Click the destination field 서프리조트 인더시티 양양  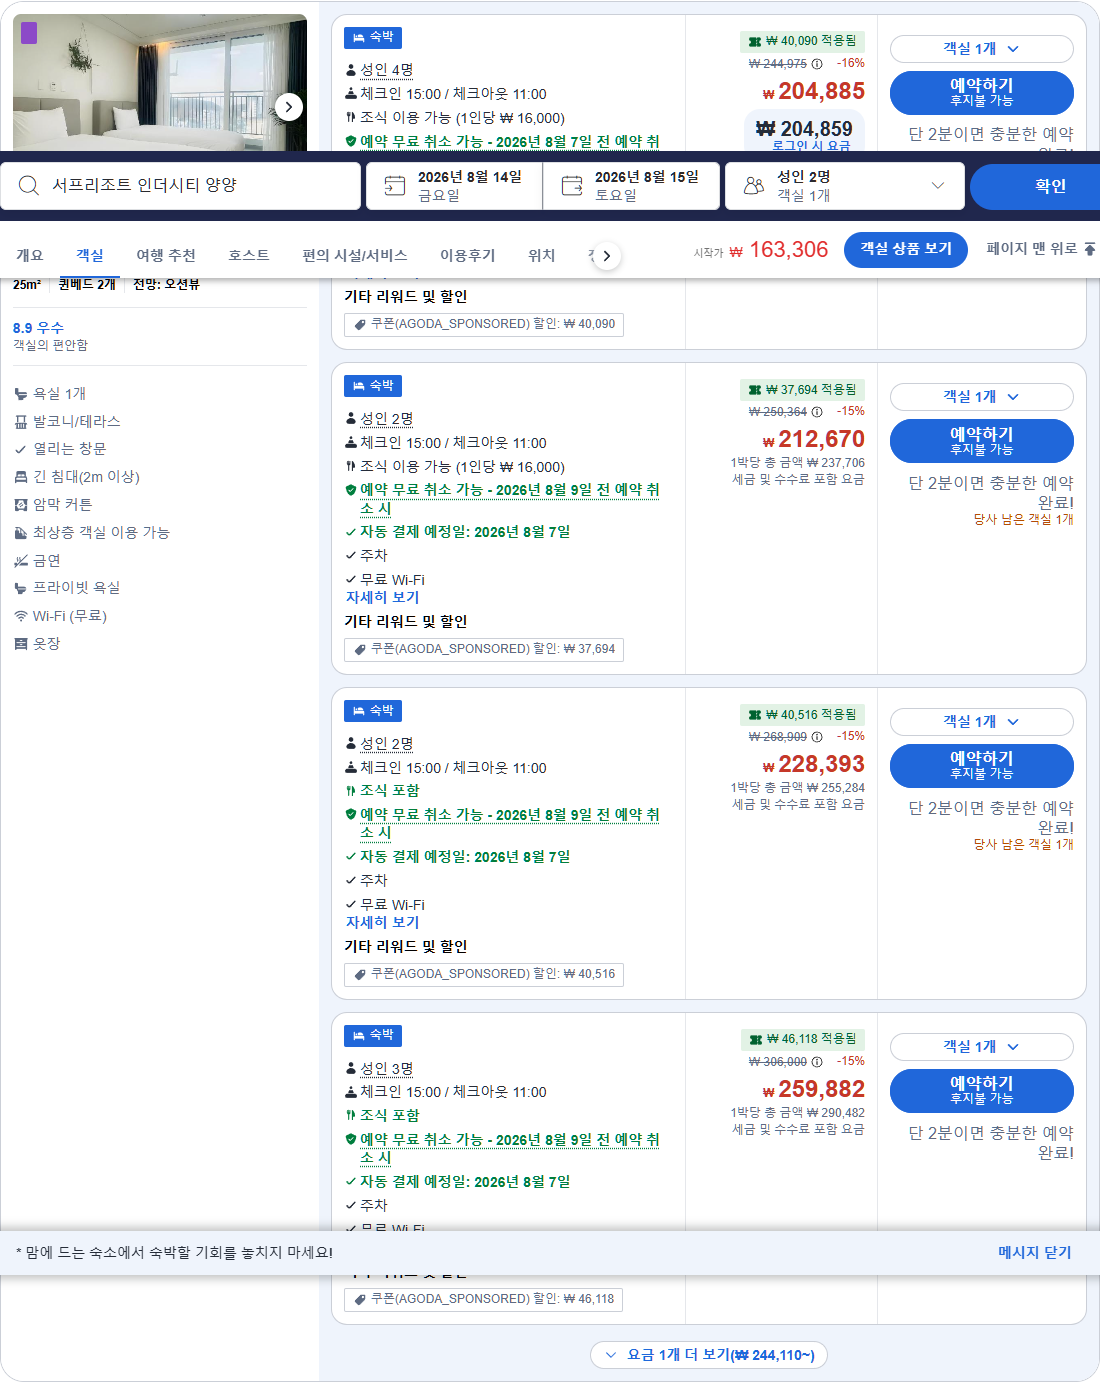pyautogui.click(x=180, y=186)
